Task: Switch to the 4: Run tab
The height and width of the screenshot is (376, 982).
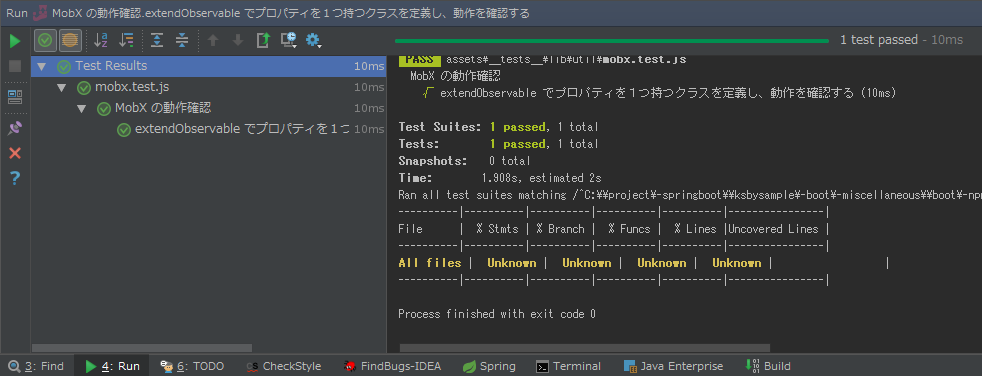Action: pos(112,366)
